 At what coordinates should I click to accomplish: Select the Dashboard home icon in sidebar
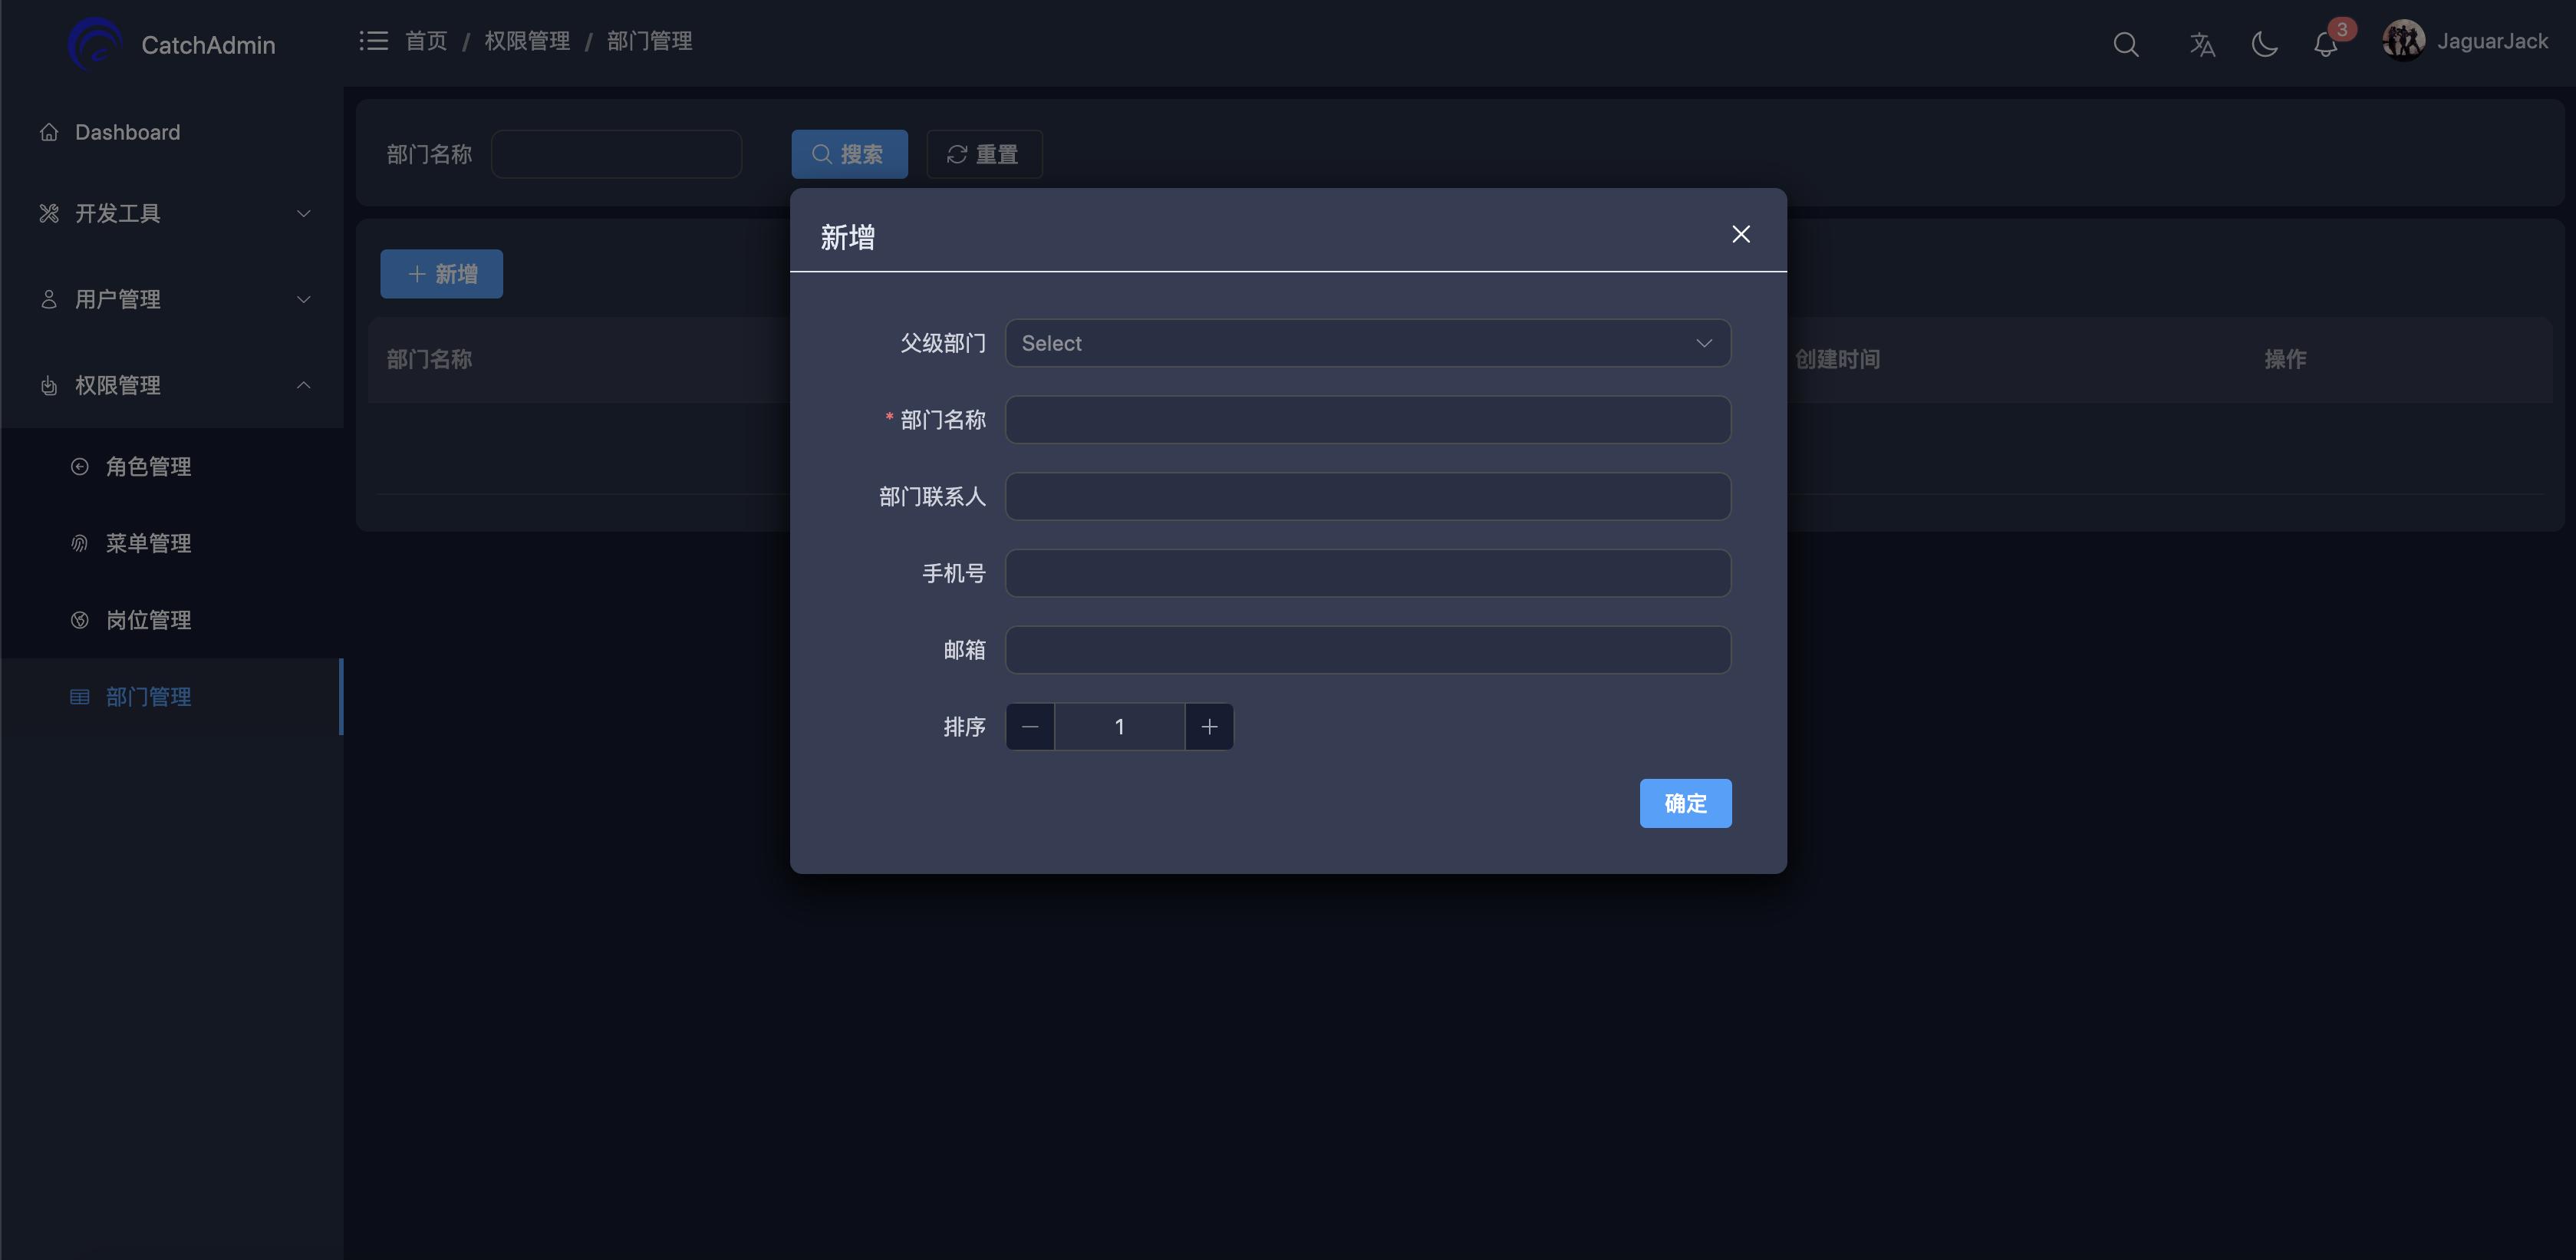coord(48,131)
